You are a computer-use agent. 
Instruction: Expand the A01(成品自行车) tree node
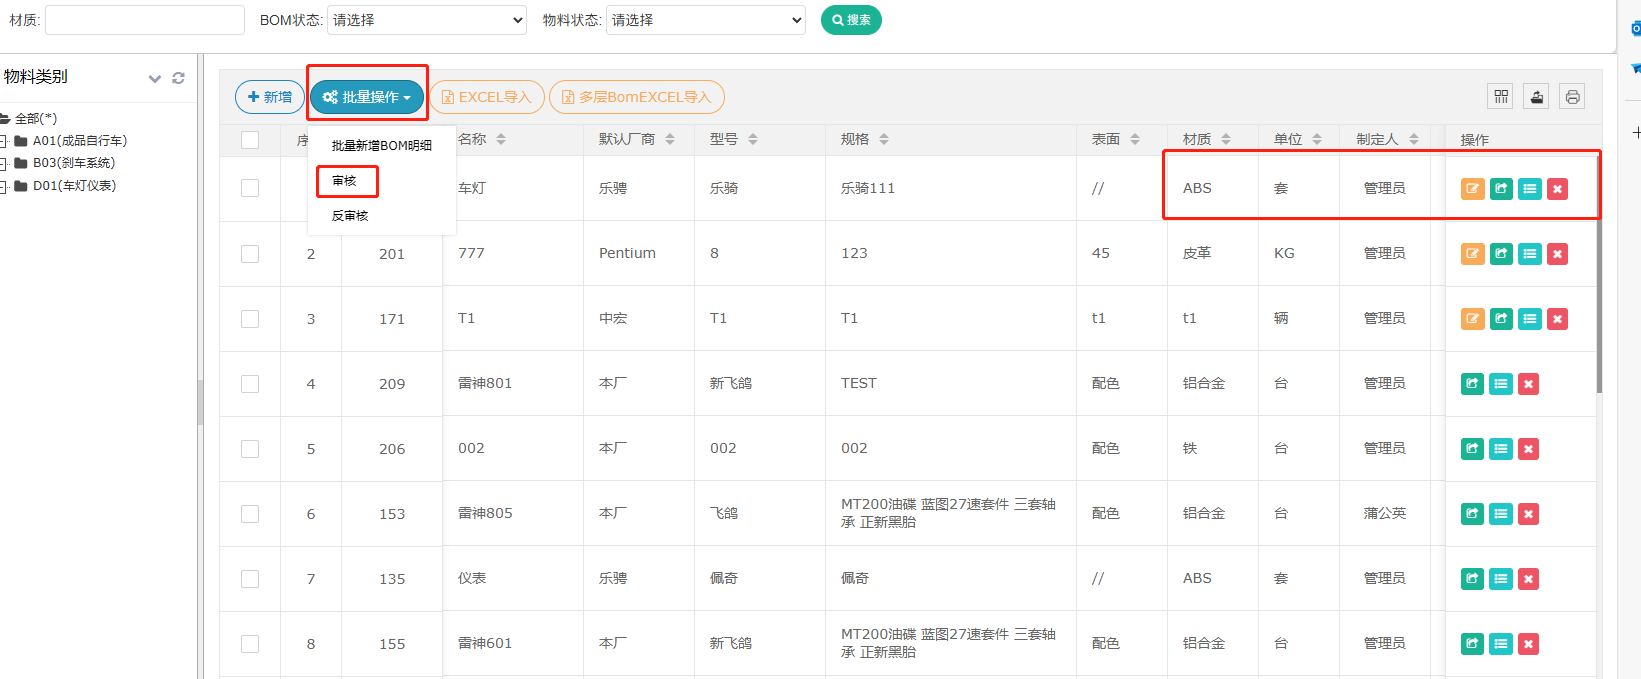pos(5,141)
